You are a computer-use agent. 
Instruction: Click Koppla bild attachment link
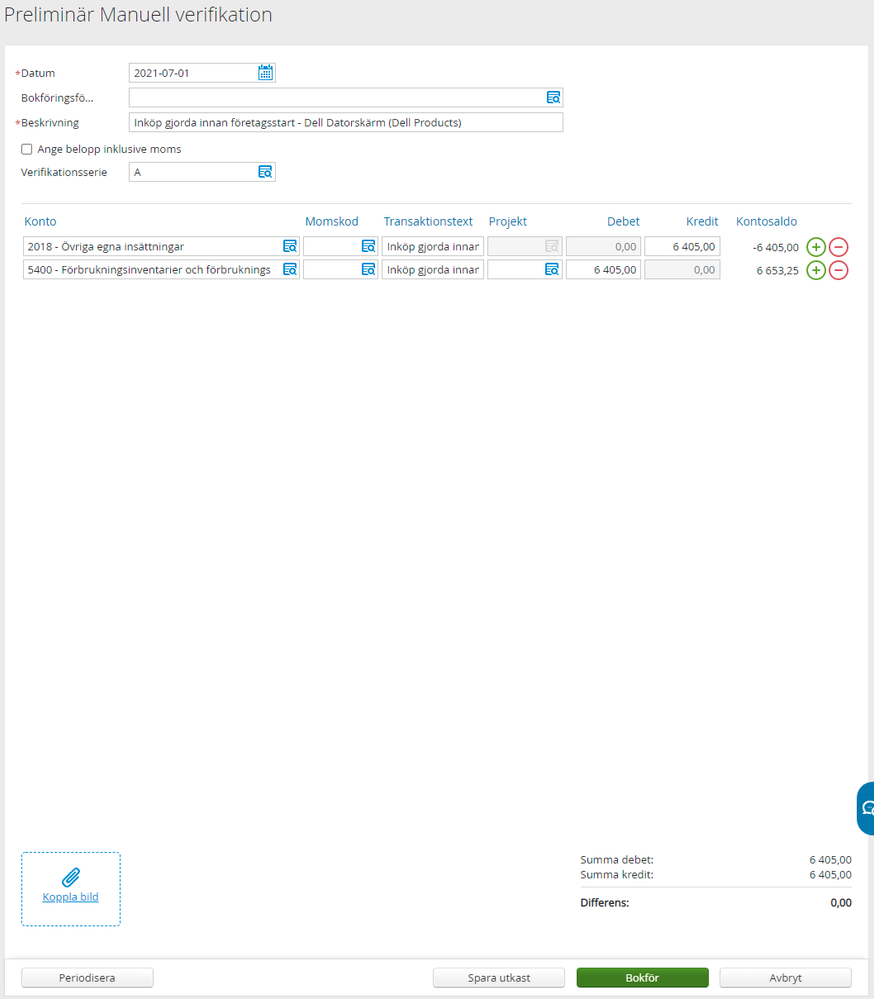point(70,897)
